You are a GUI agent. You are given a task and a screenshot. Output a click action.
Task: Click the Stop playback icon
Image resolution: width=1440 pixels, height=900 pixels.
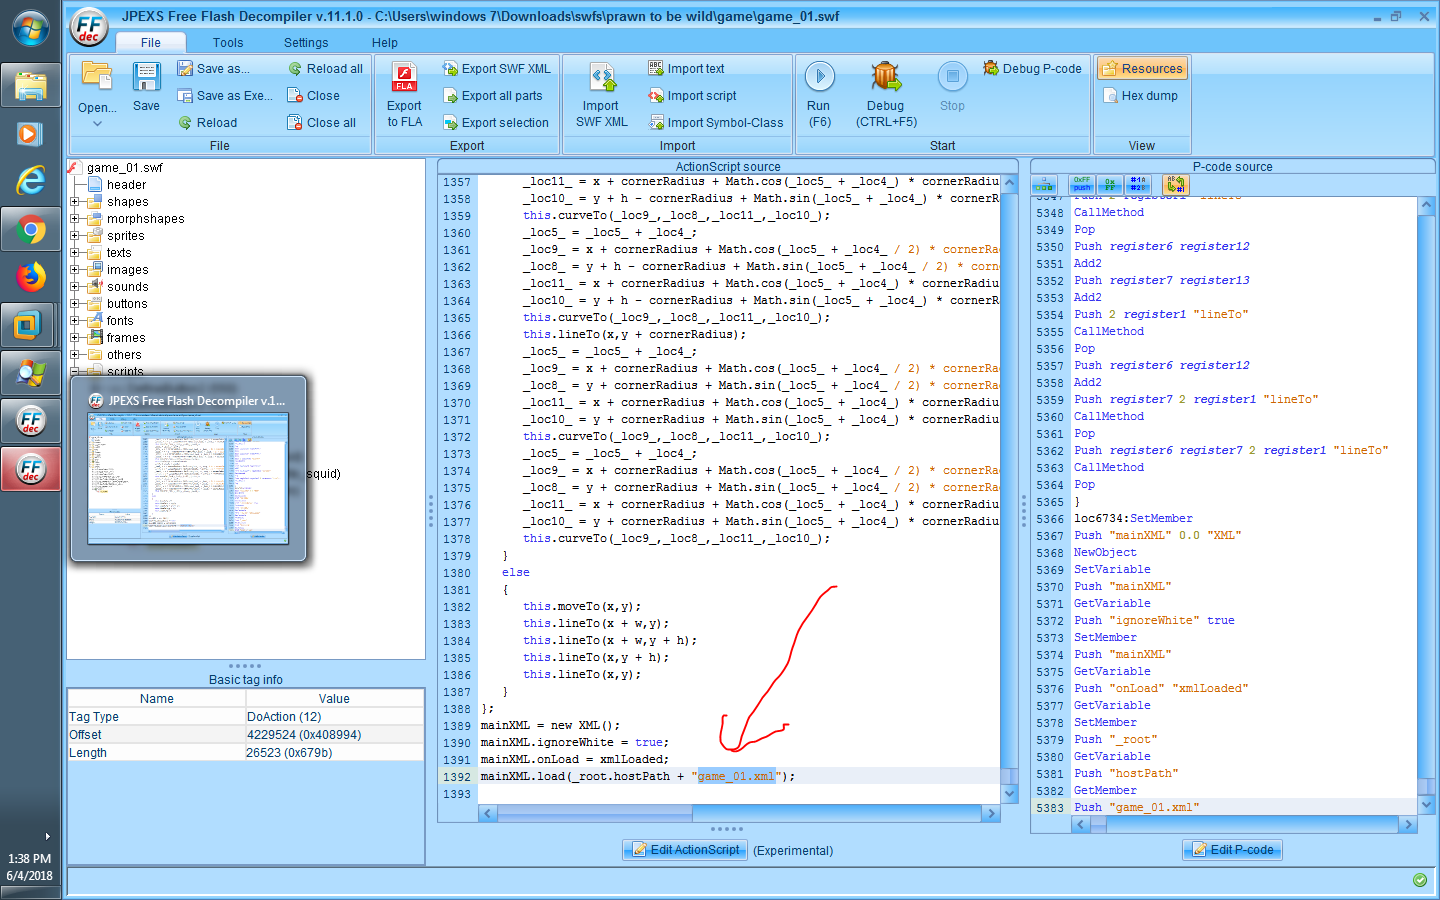(x=952, y=77)
